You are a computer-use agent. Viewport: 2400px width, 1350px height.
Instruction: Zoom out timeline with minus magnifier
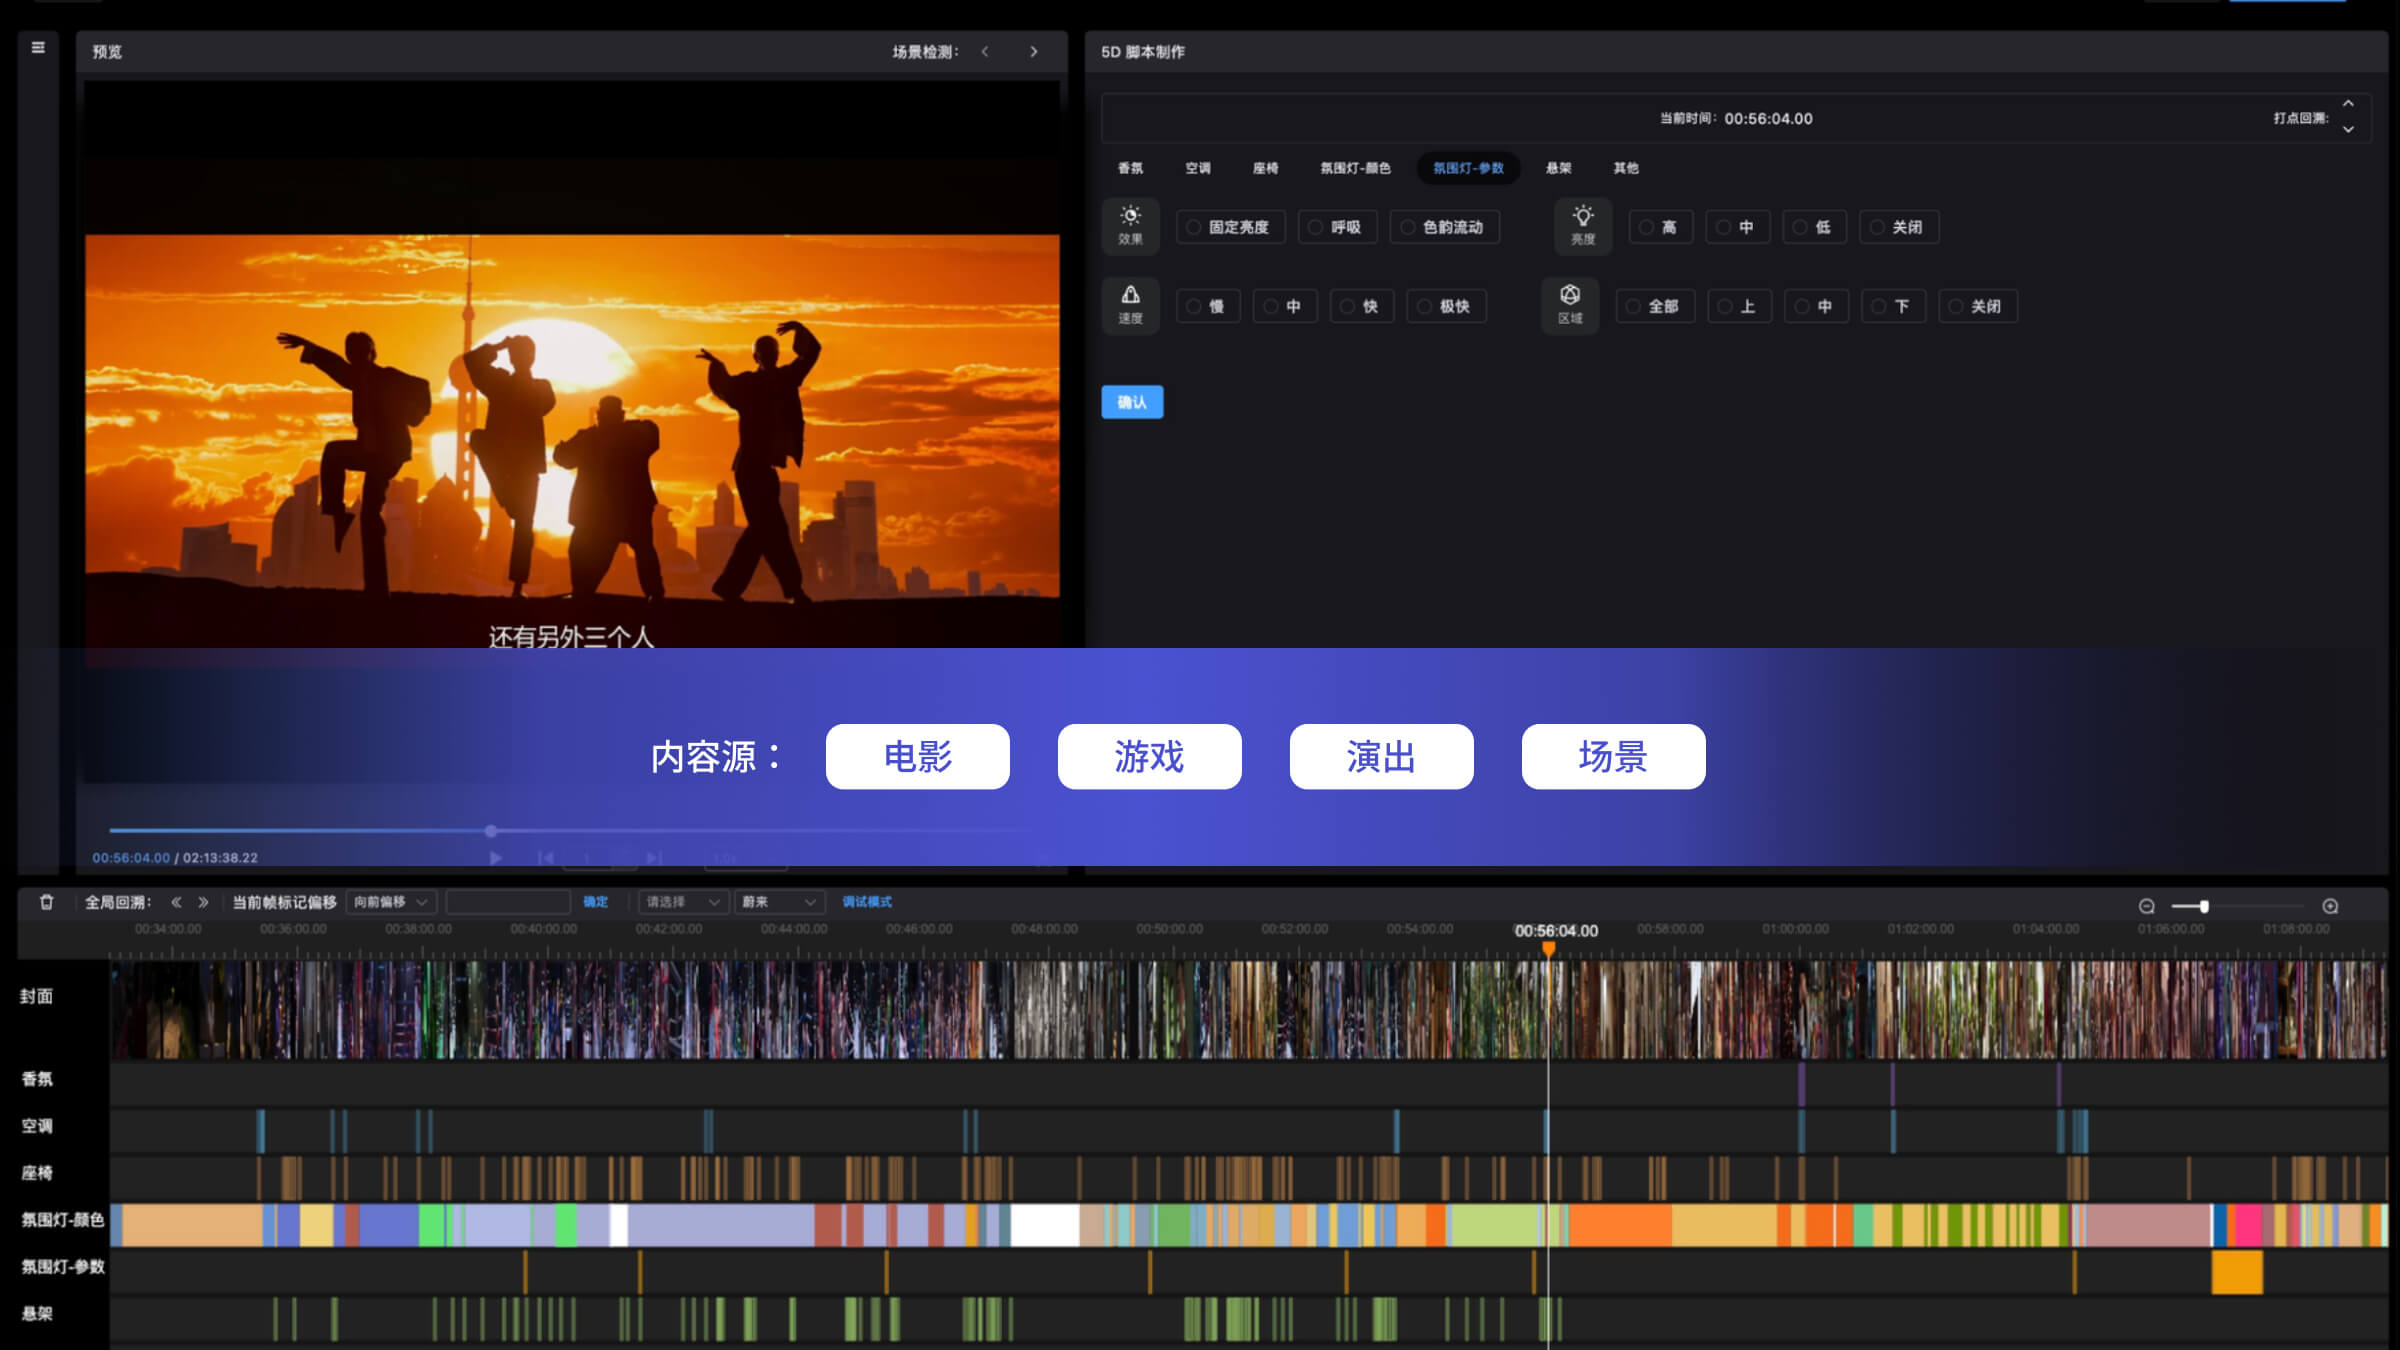[2146, 906]
